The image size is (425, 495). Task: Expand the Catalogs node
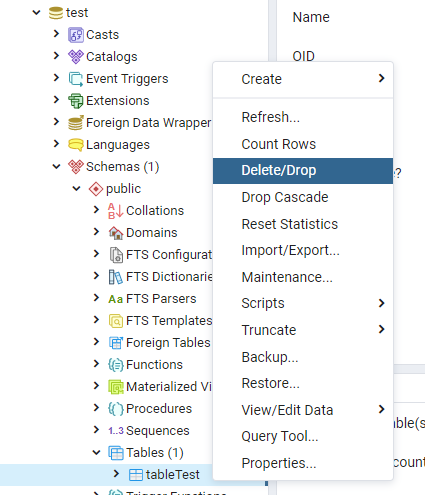pyautogui.click(x=56, y=56)
